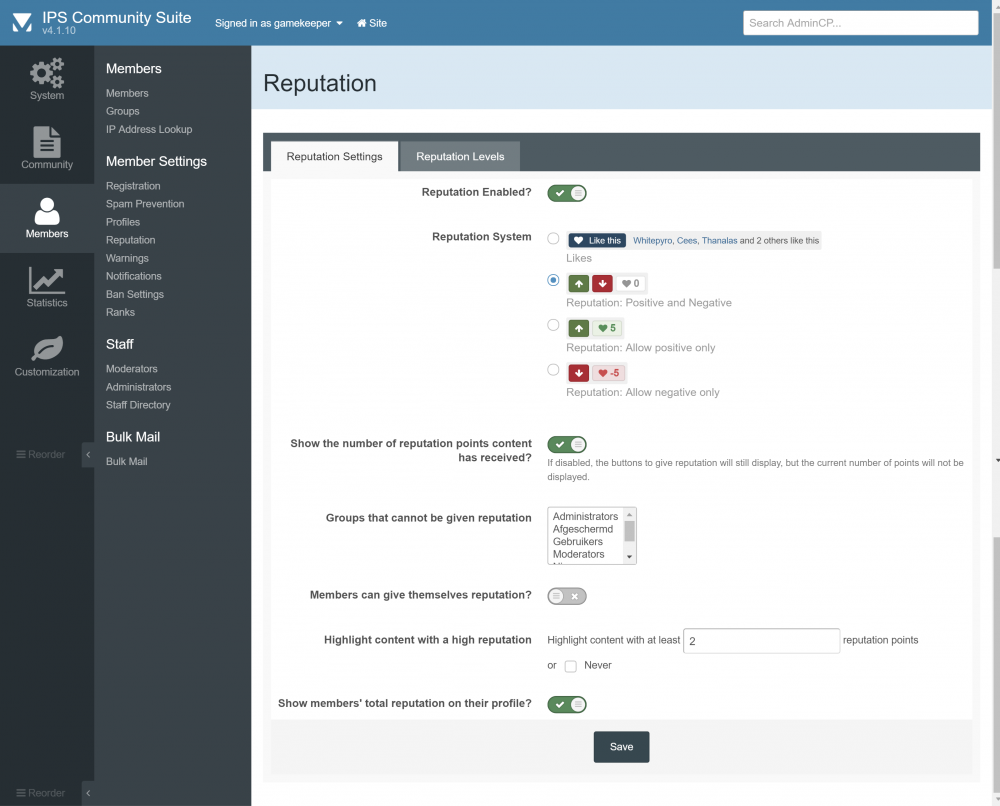The width and height of the screenshot is (1000, 806).
Task: Click the green up arrow in positive only option
Action: (x=578, y=328)
